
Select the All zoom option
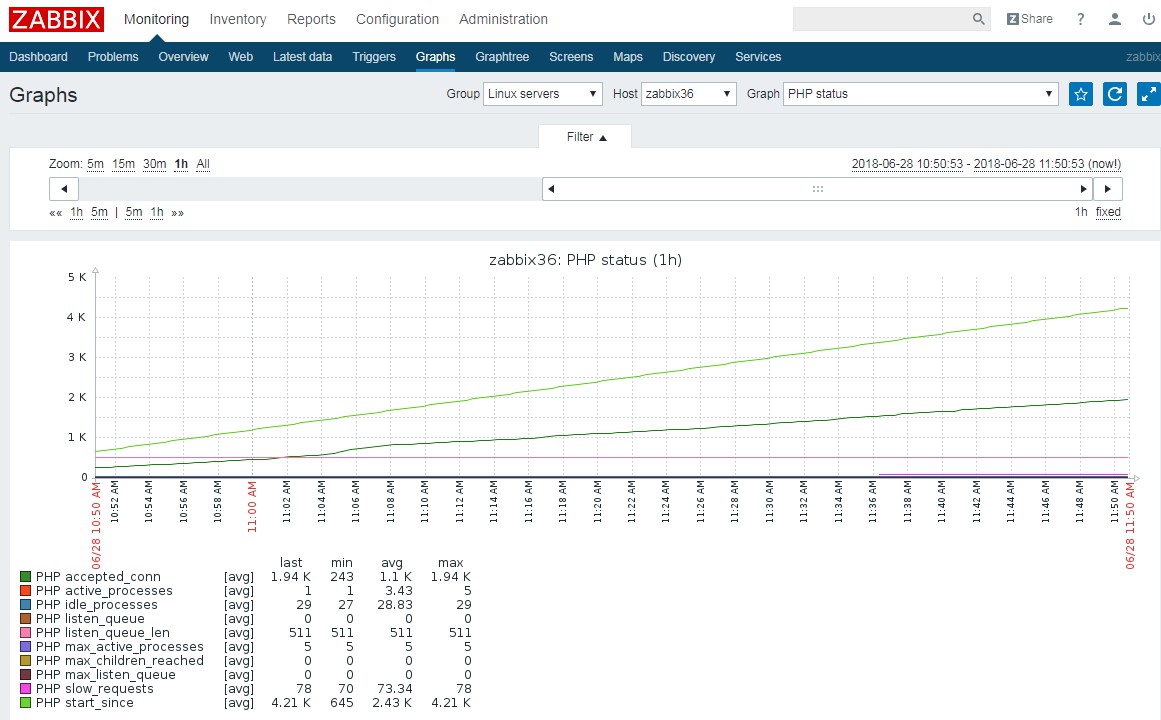(x=203, y=164)
